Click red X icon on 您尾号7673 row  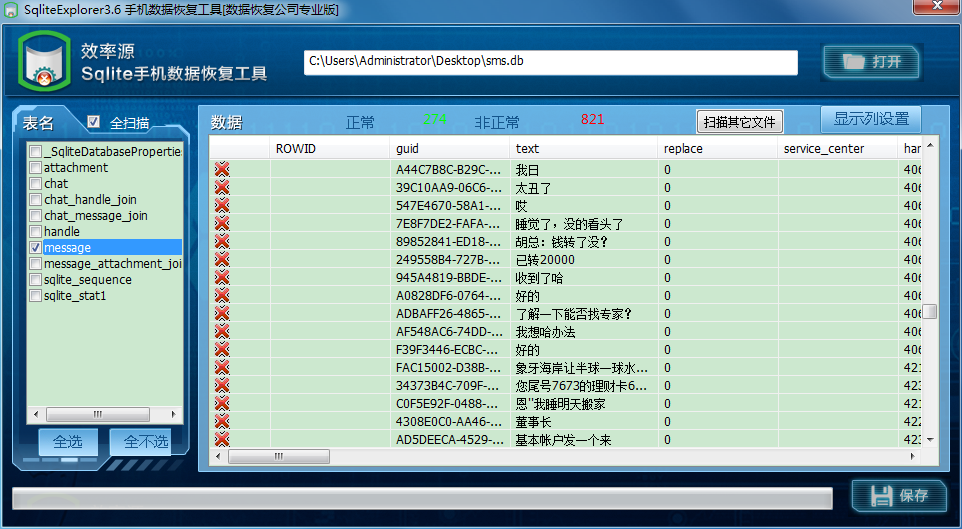click(221, 386)
